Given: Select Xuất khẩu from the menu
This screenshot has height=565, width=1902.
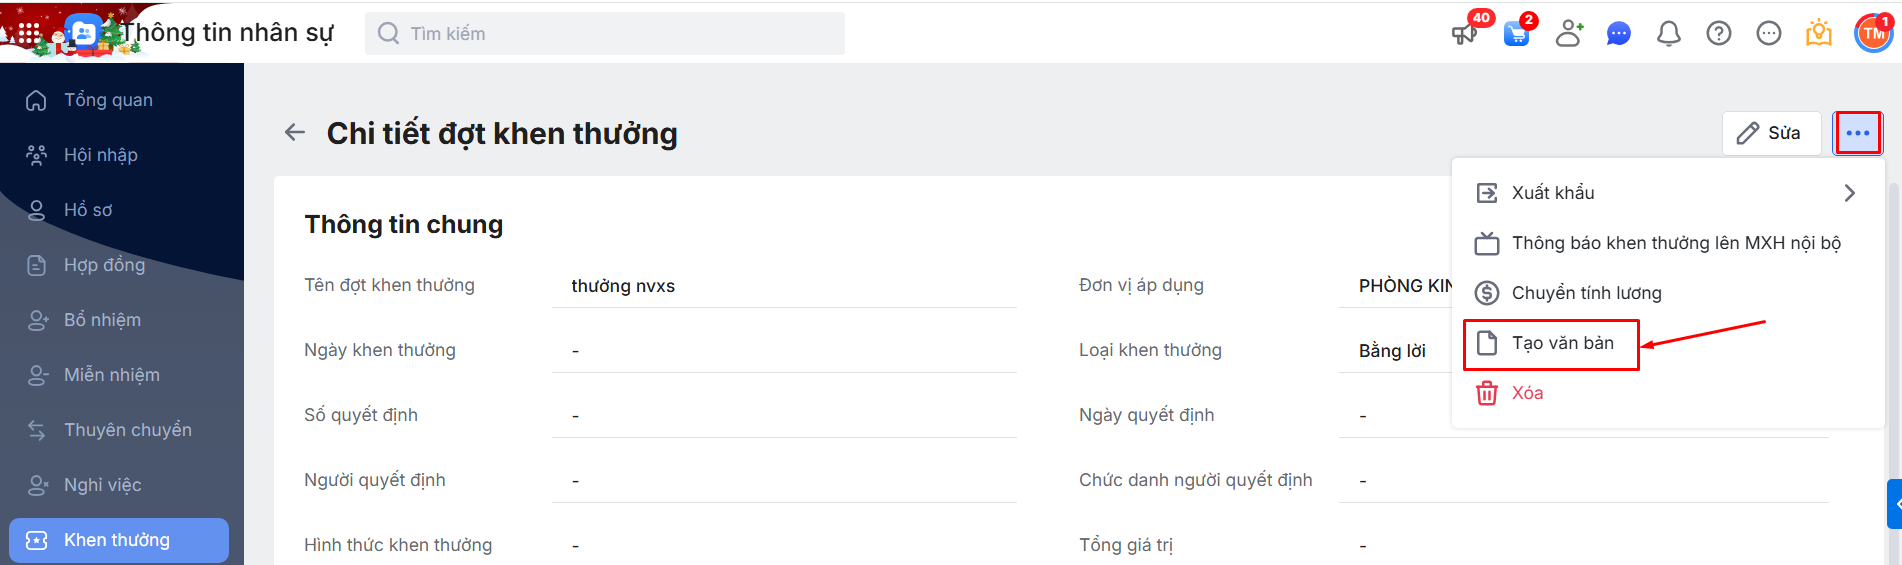Looking at the screenshot, I should click(1667, 193).
